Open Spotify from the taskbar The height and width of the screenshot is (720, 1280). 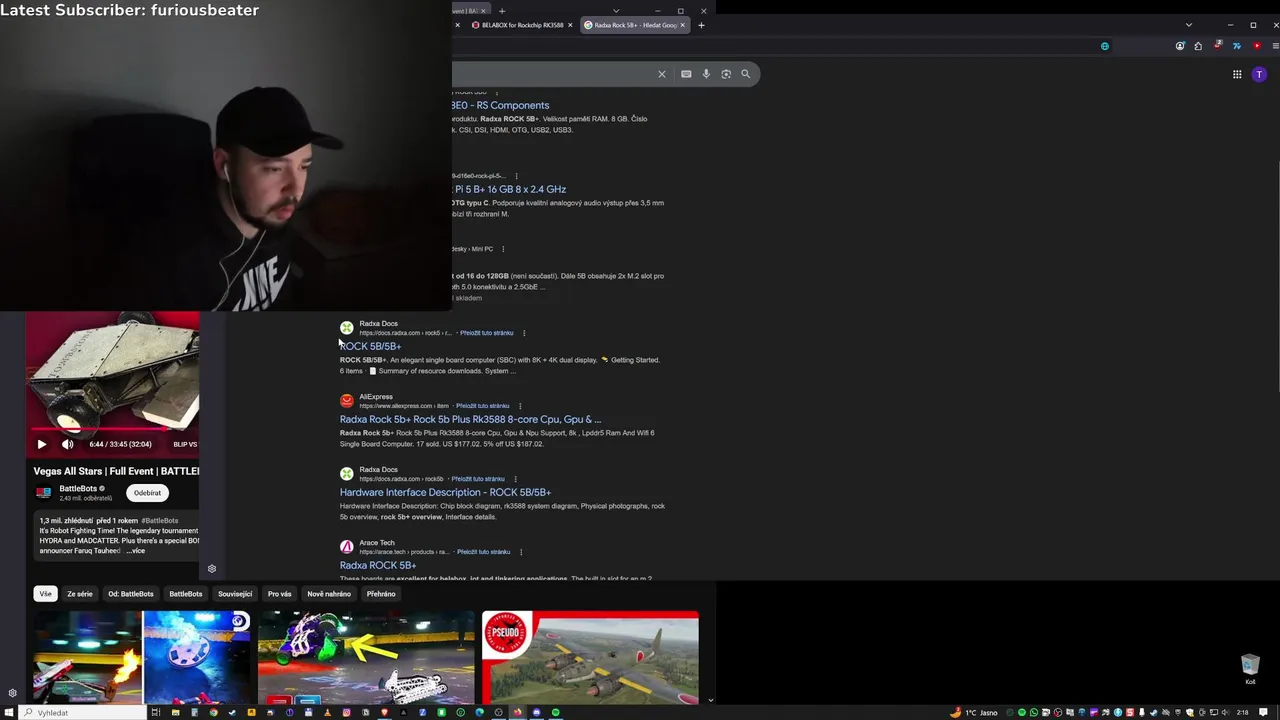[x=556, y=713]
